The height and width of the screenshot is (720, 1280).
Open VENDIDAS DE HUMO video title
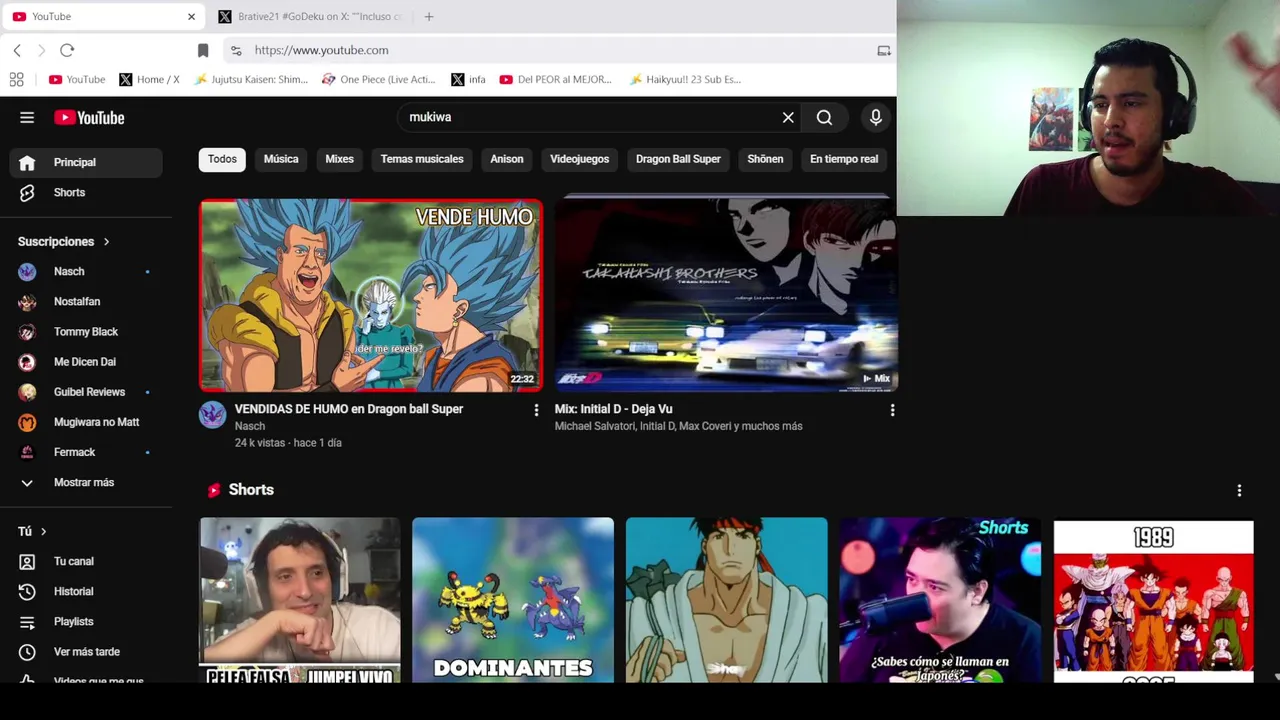tap(349, 409)
